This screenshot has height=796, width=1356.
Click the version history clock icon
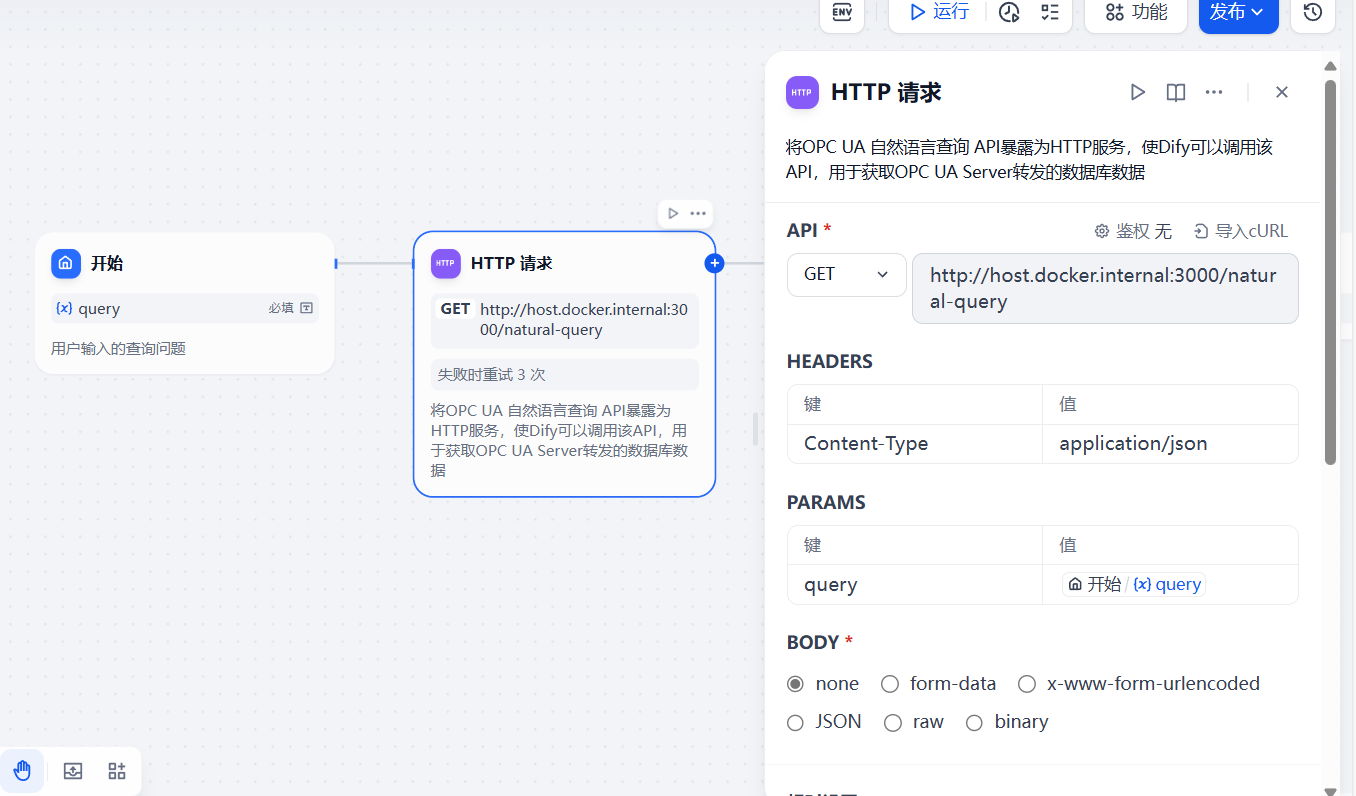pyautogui.click(x=1312, y=14)
